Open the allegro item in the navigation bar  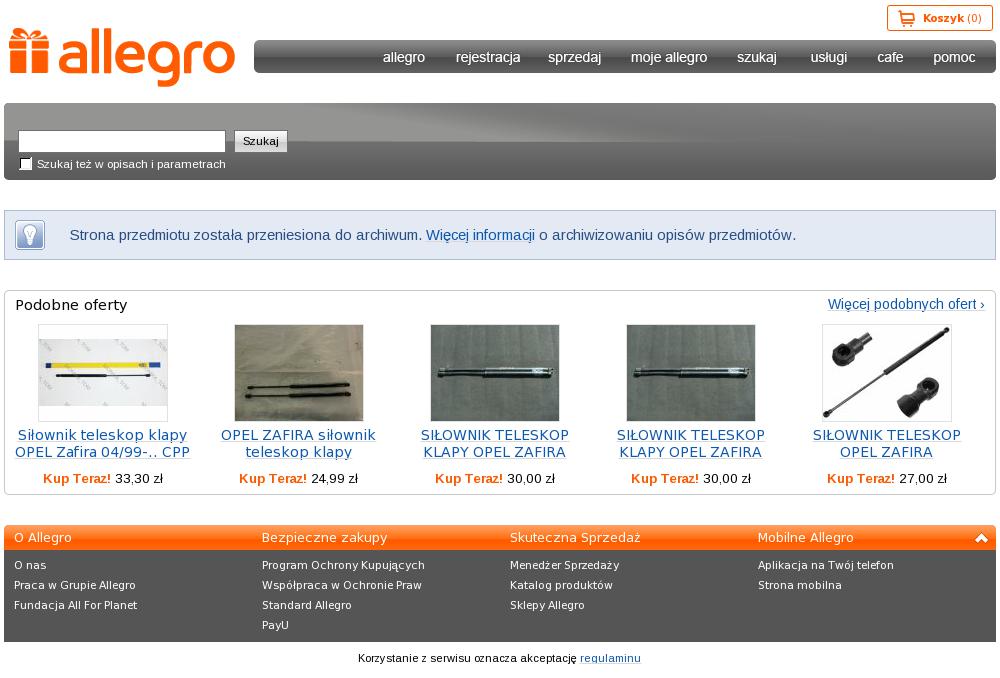[x=404, y=57]
